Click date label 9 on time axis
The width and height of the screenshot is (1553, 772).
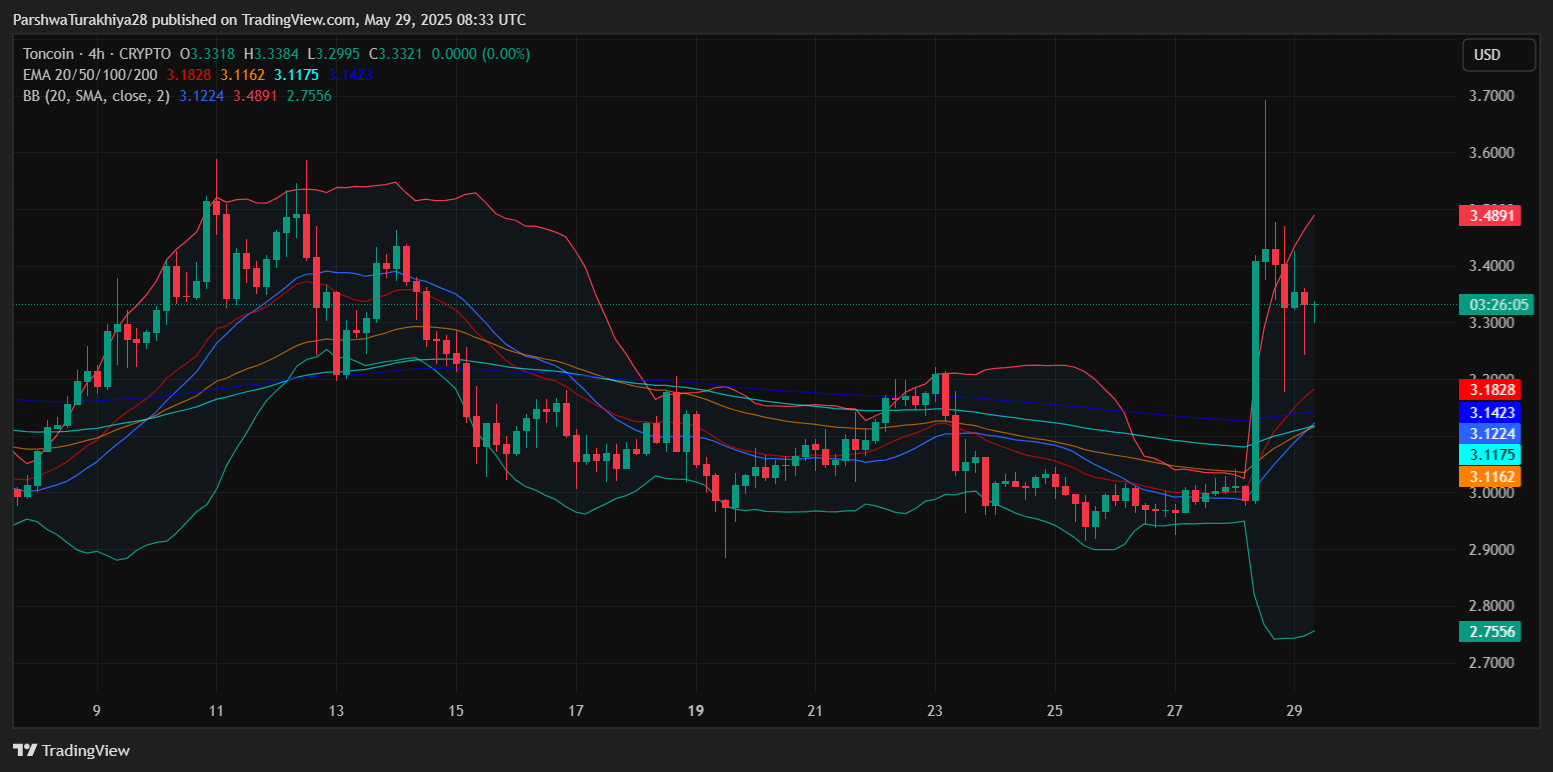tap(97, 712)
